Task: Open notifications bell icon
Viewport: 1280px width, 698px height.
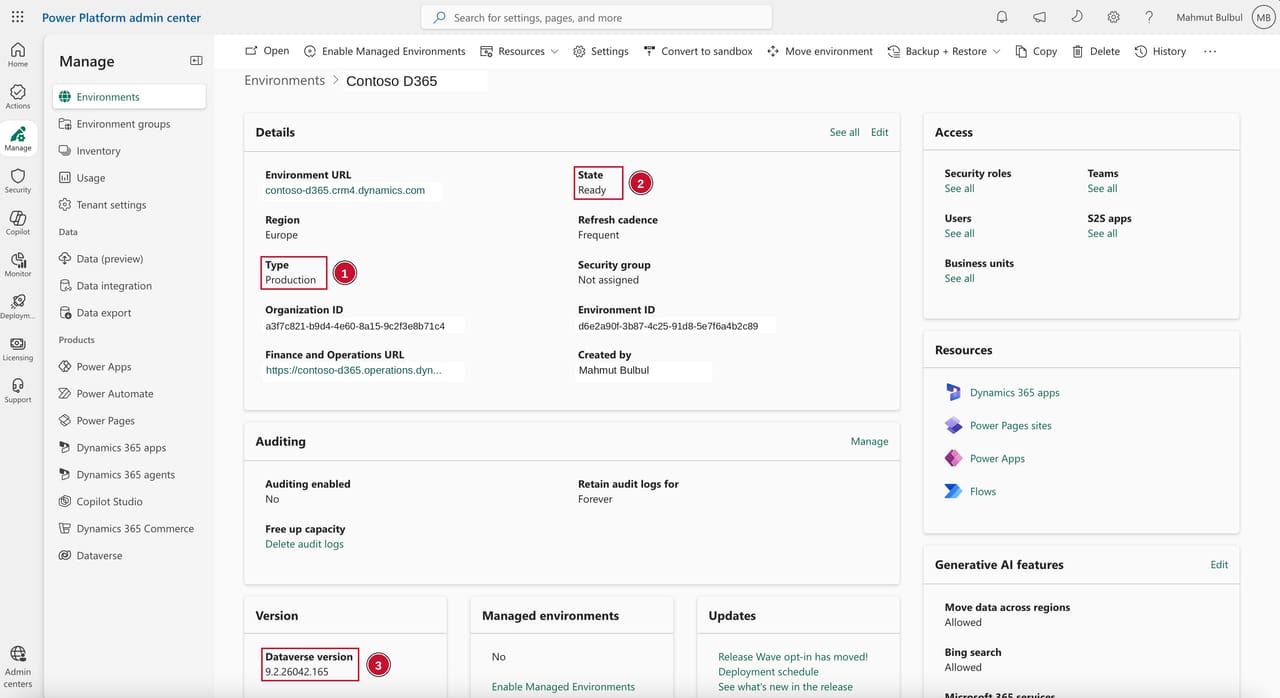Action: [x=1002, y=17]
